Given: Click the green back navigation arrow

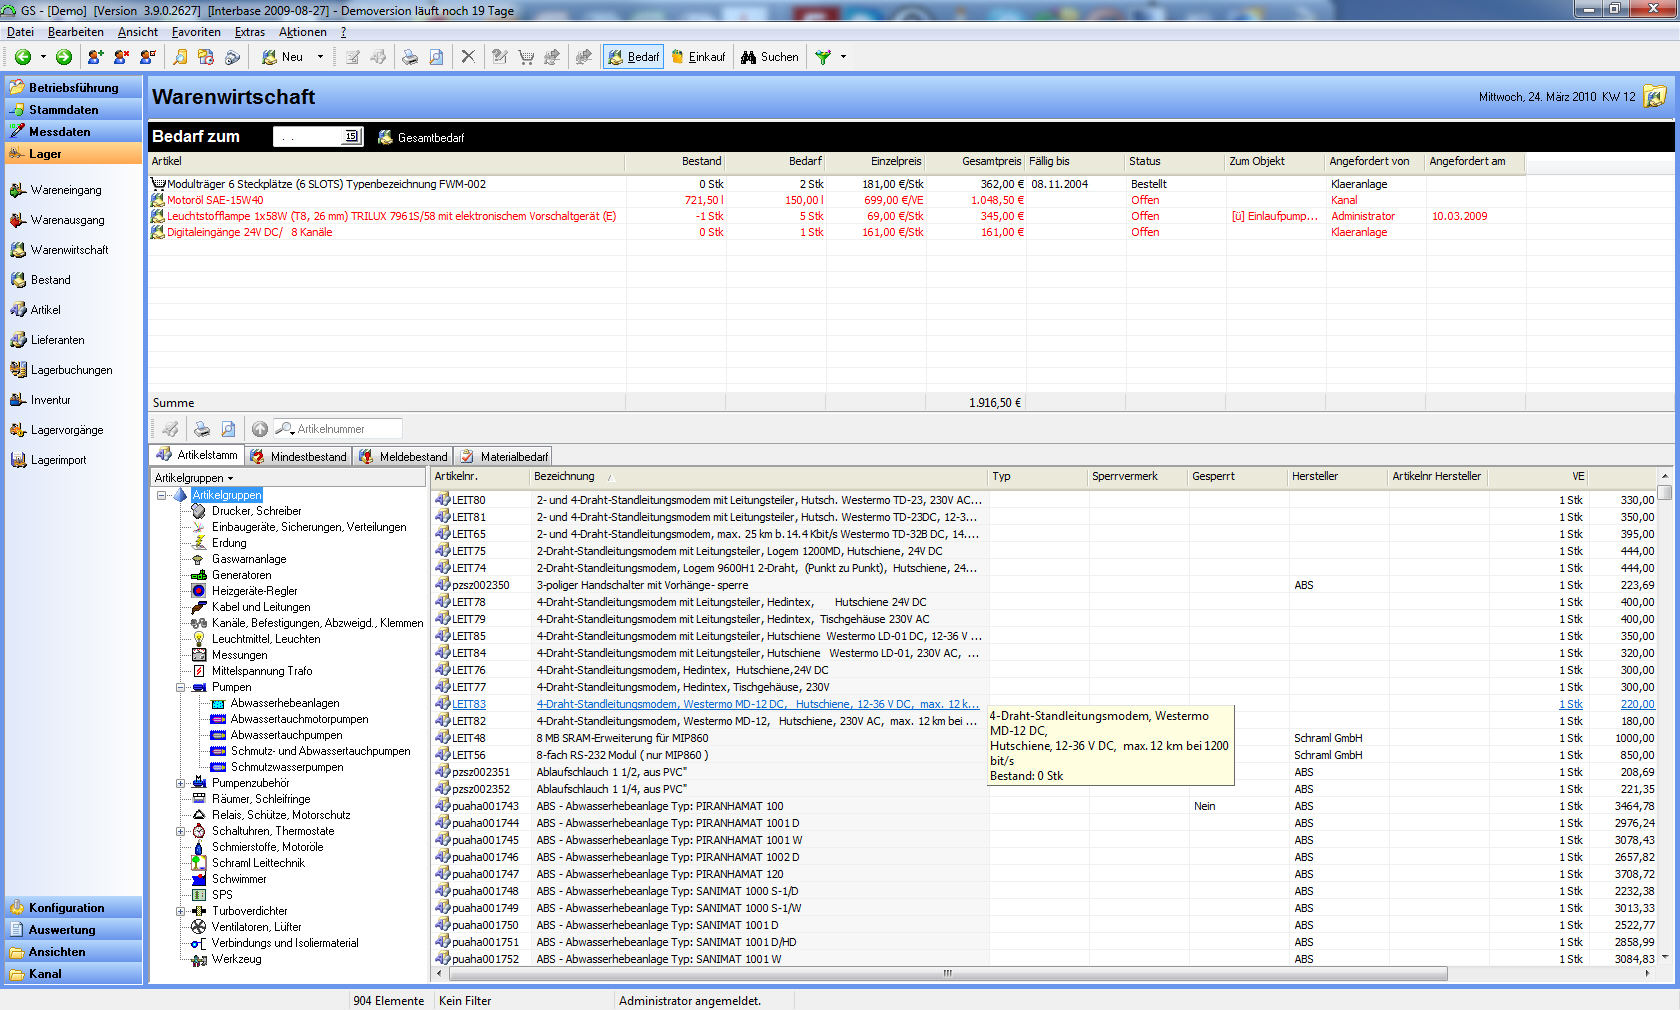Looking at the screenshot, I should pyautogui.click(x=22, y=57).
